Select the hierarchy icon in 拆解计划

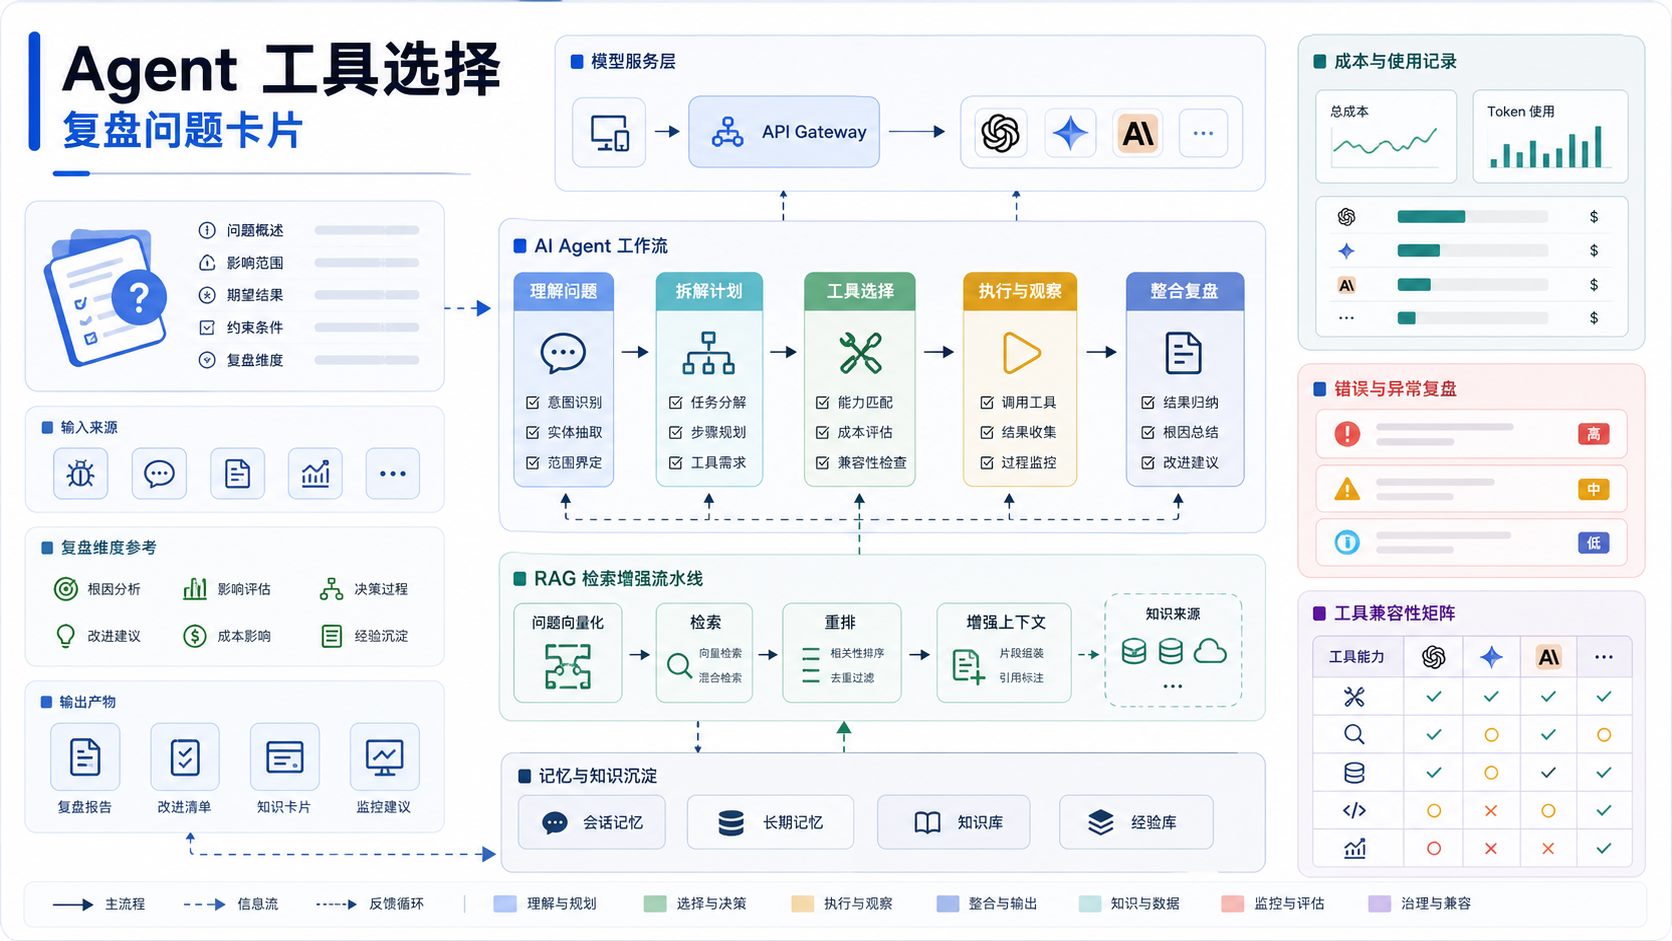pyautogui.click(x=709, y=353)
